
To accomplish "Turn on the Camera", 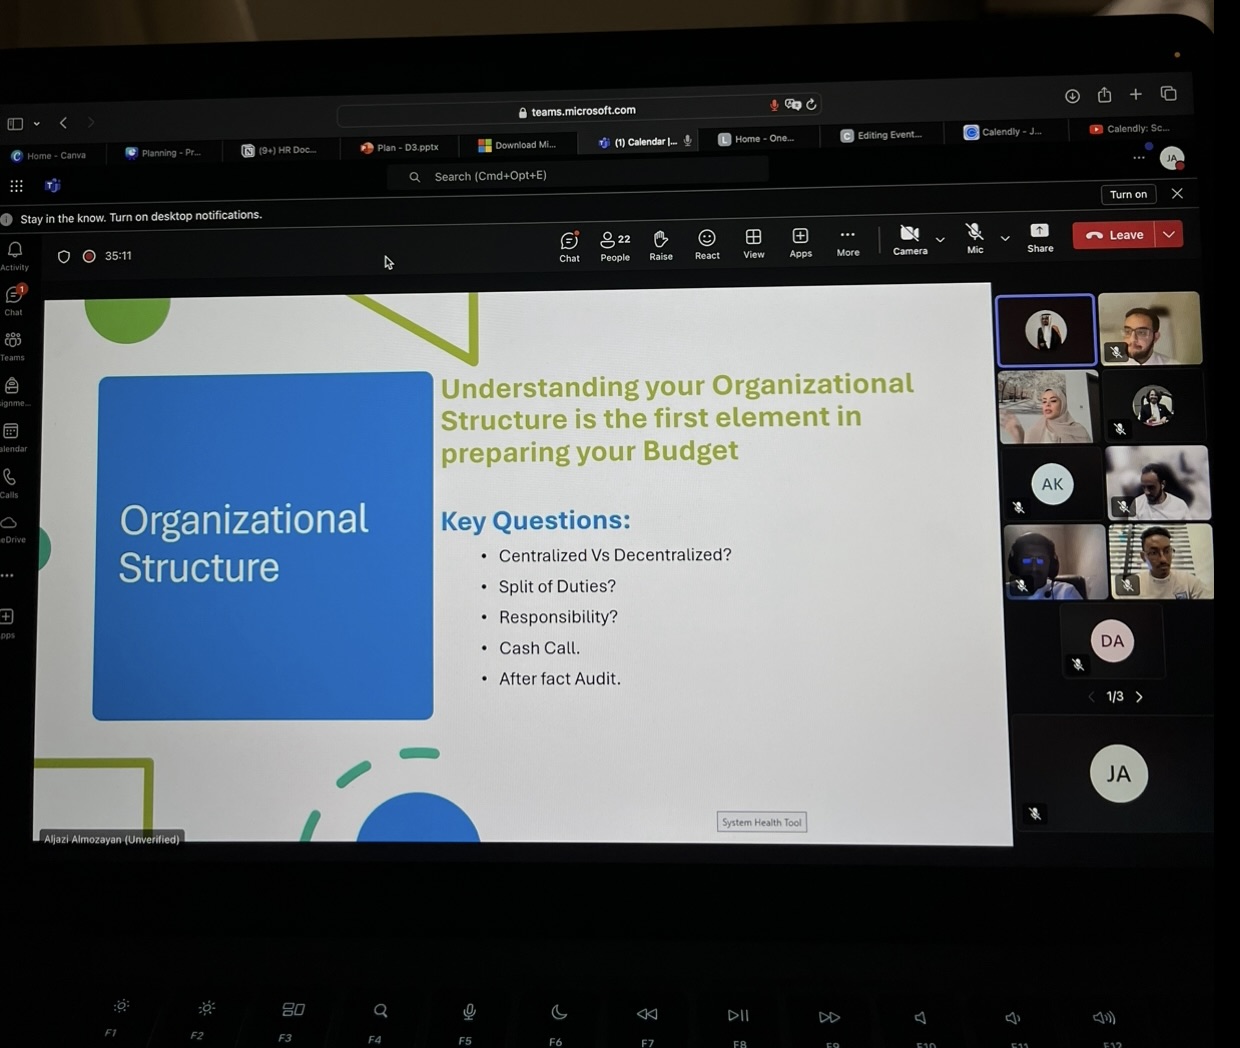I will [x=909, y=240].
